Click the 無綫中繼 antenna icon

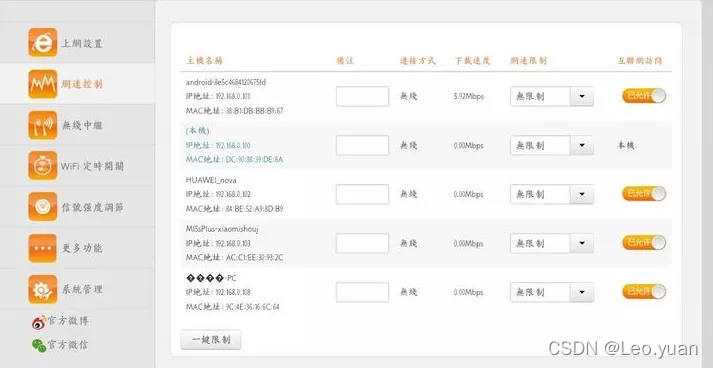click(x=43, y=125)
